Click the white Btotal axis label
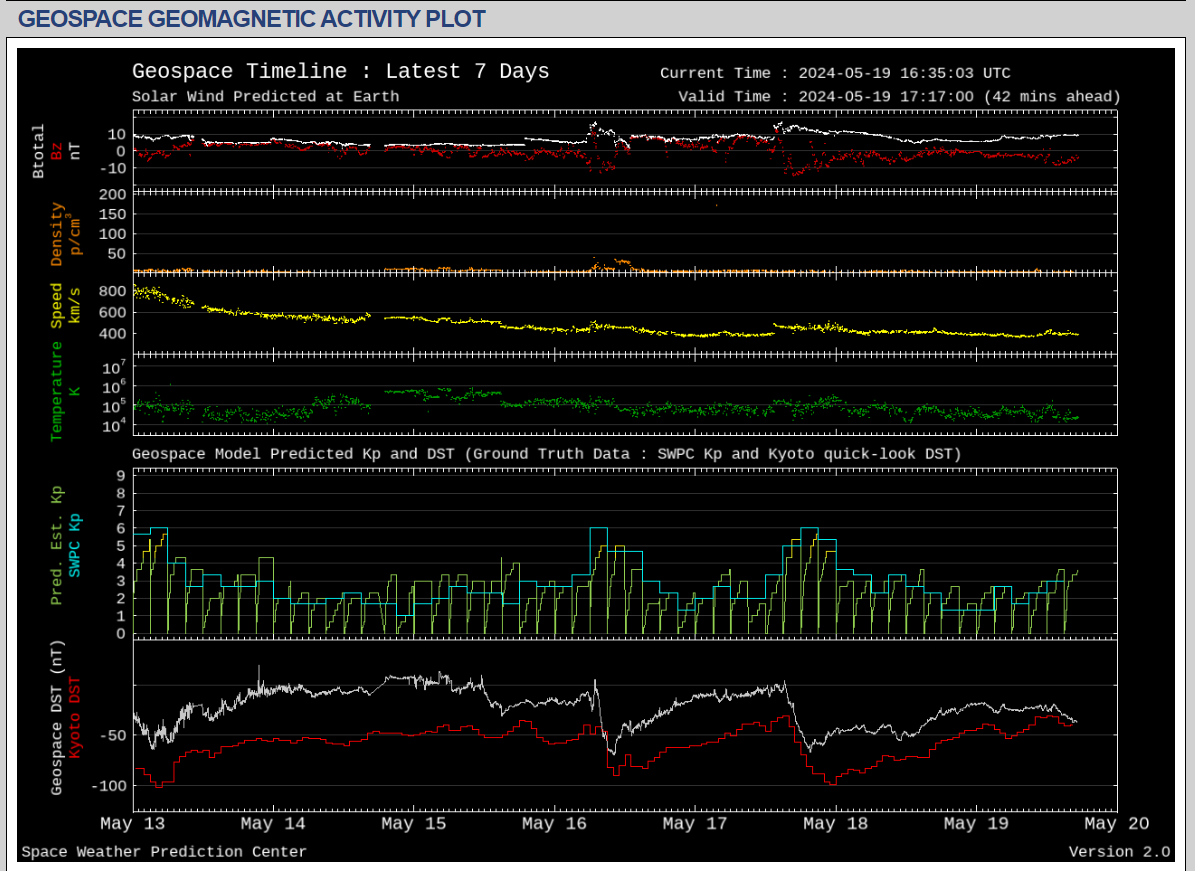Viewport: 1195px width, 871px height. (x=39, y=151)
